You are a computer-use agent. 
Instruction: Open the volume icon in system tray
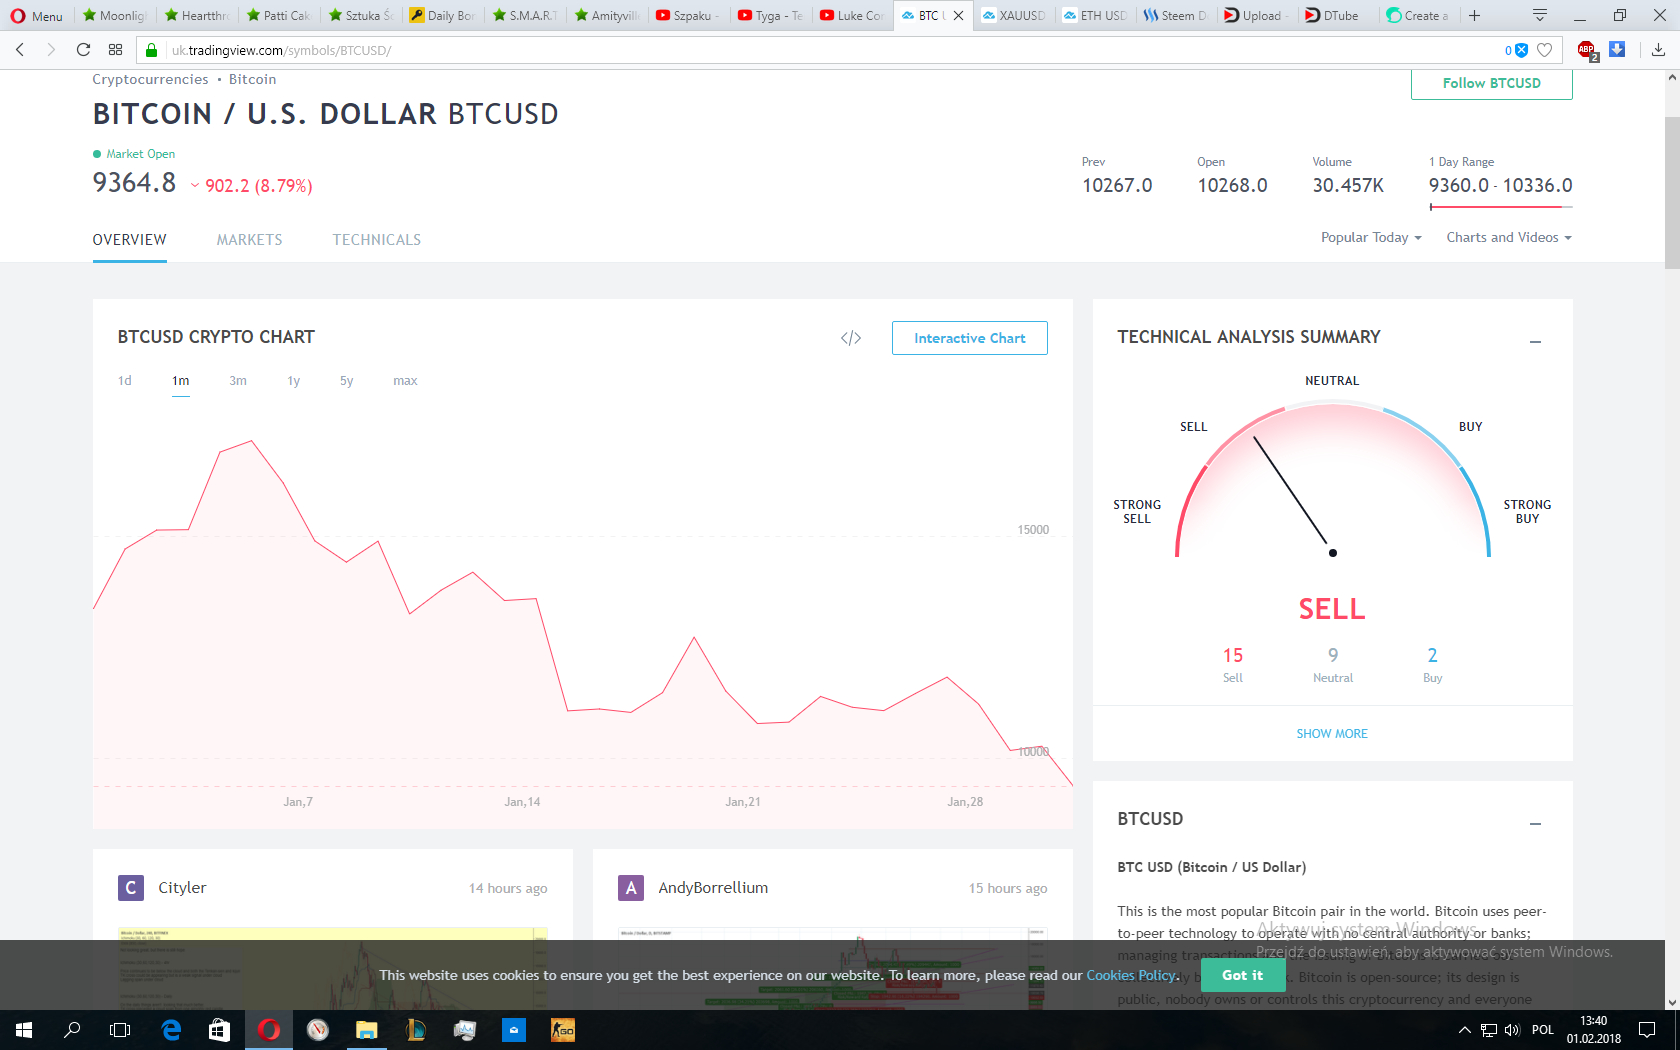[1512, 1030]
